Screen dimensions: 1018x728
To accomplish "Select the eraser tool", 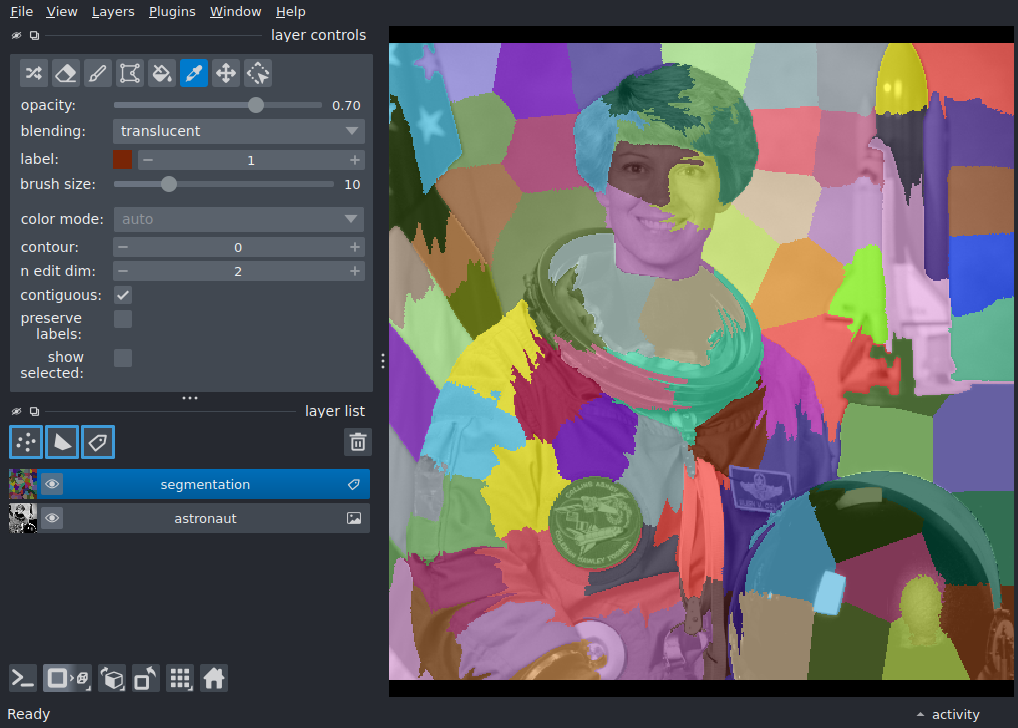I will (66, 73).
